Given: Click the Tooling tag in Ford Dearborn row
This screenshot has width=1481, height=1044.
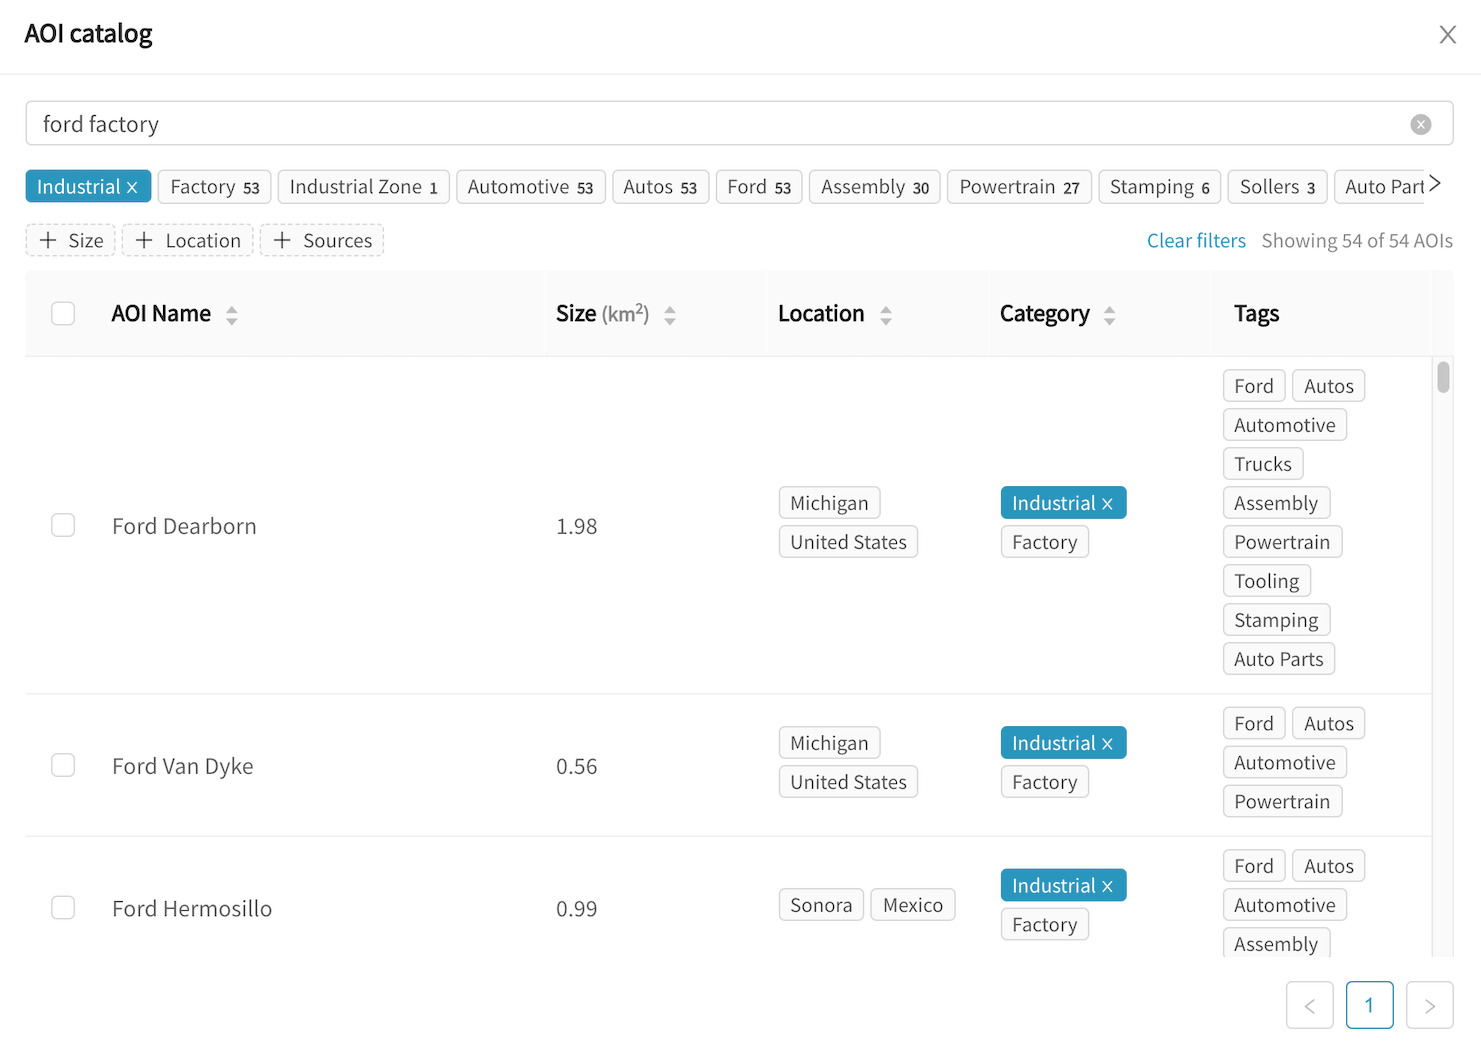Looking at the screenshot, I should (x=1267, y=581).
